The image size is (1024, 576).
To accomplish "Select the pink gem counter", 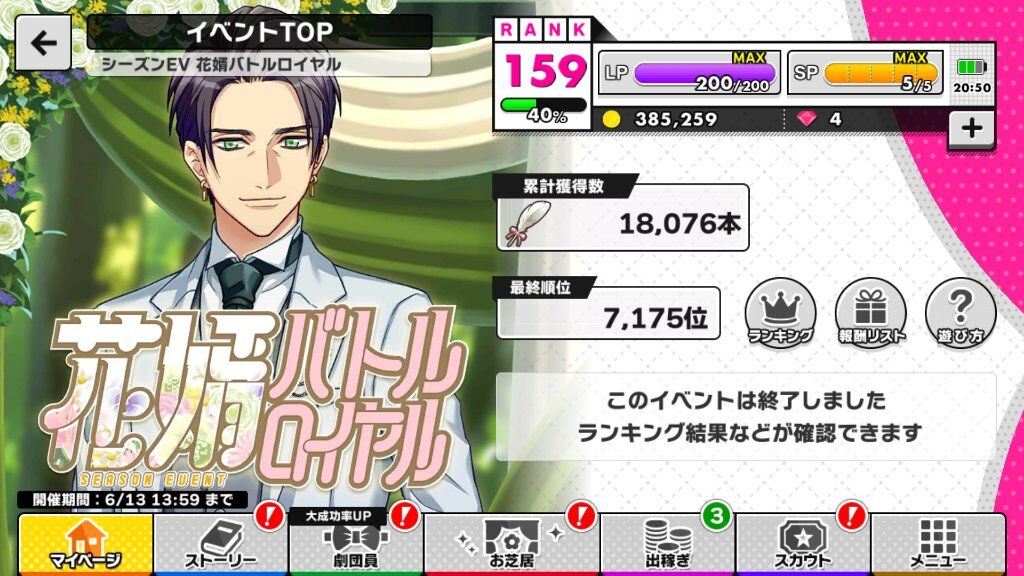I will [820, 119].
